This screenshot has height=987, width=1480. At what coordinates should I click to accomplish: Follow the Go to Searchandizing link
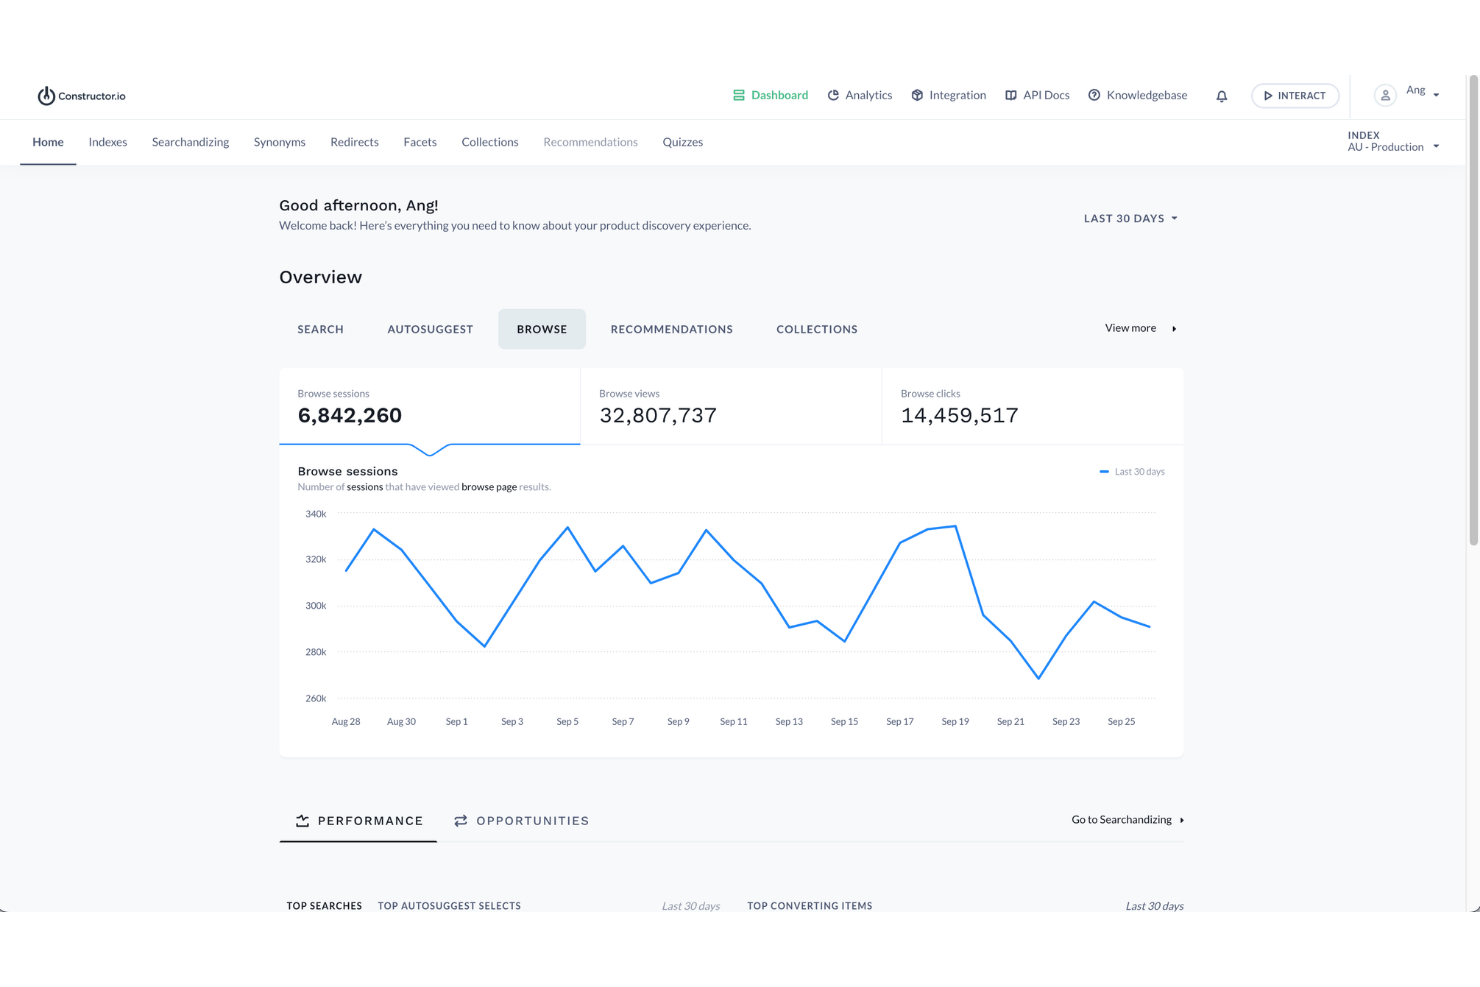1128,820
